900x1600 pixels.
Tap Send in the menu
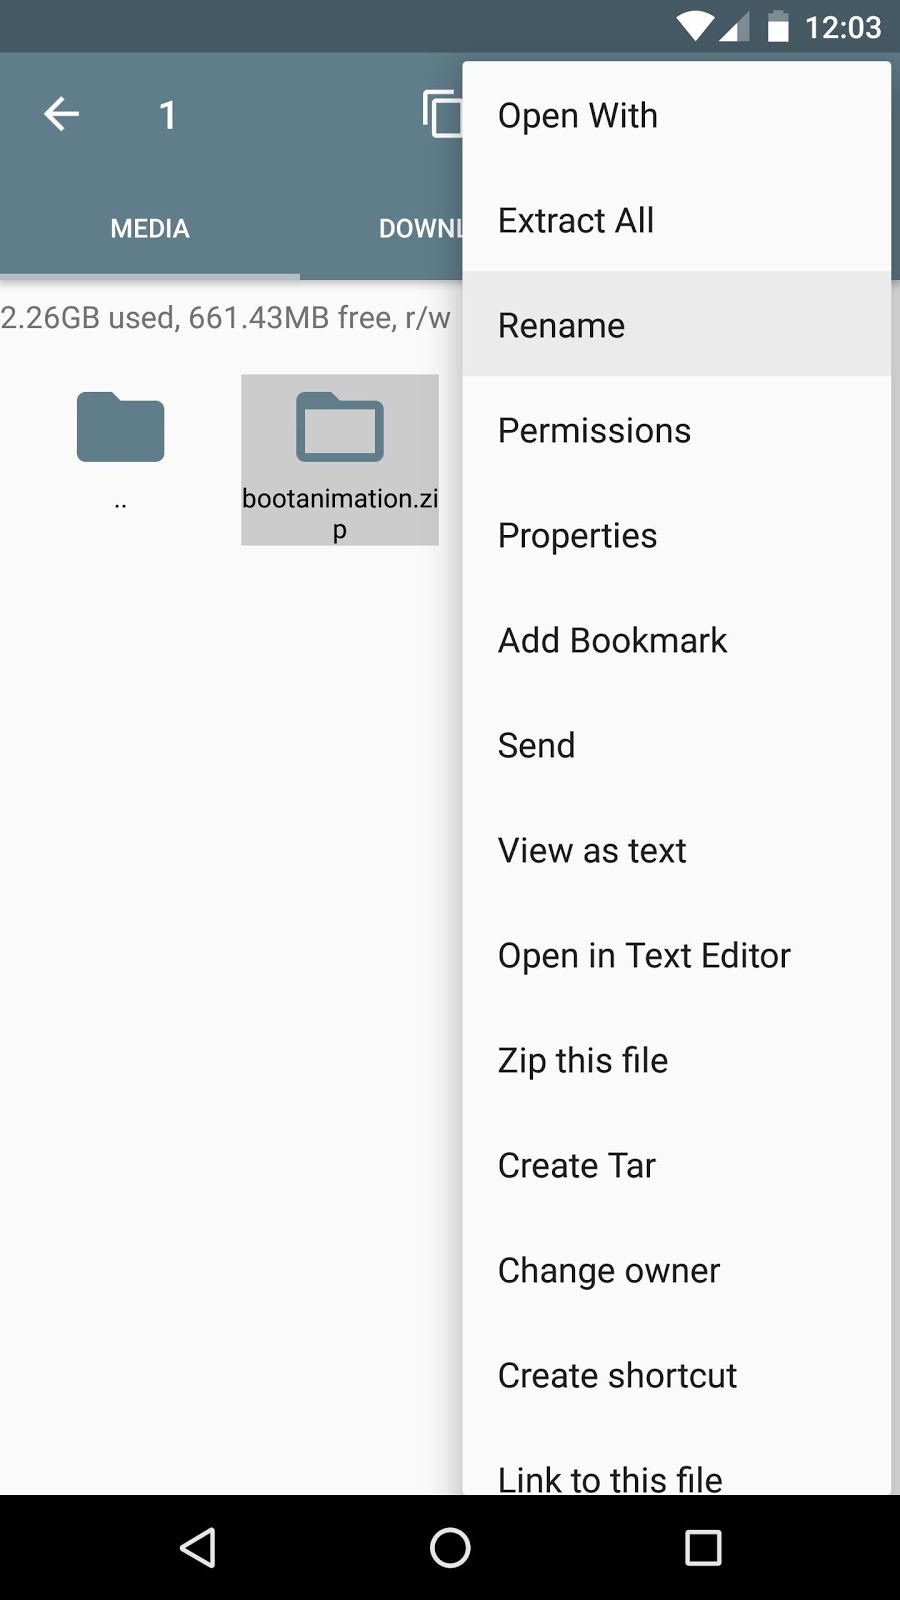click(677, 745)
